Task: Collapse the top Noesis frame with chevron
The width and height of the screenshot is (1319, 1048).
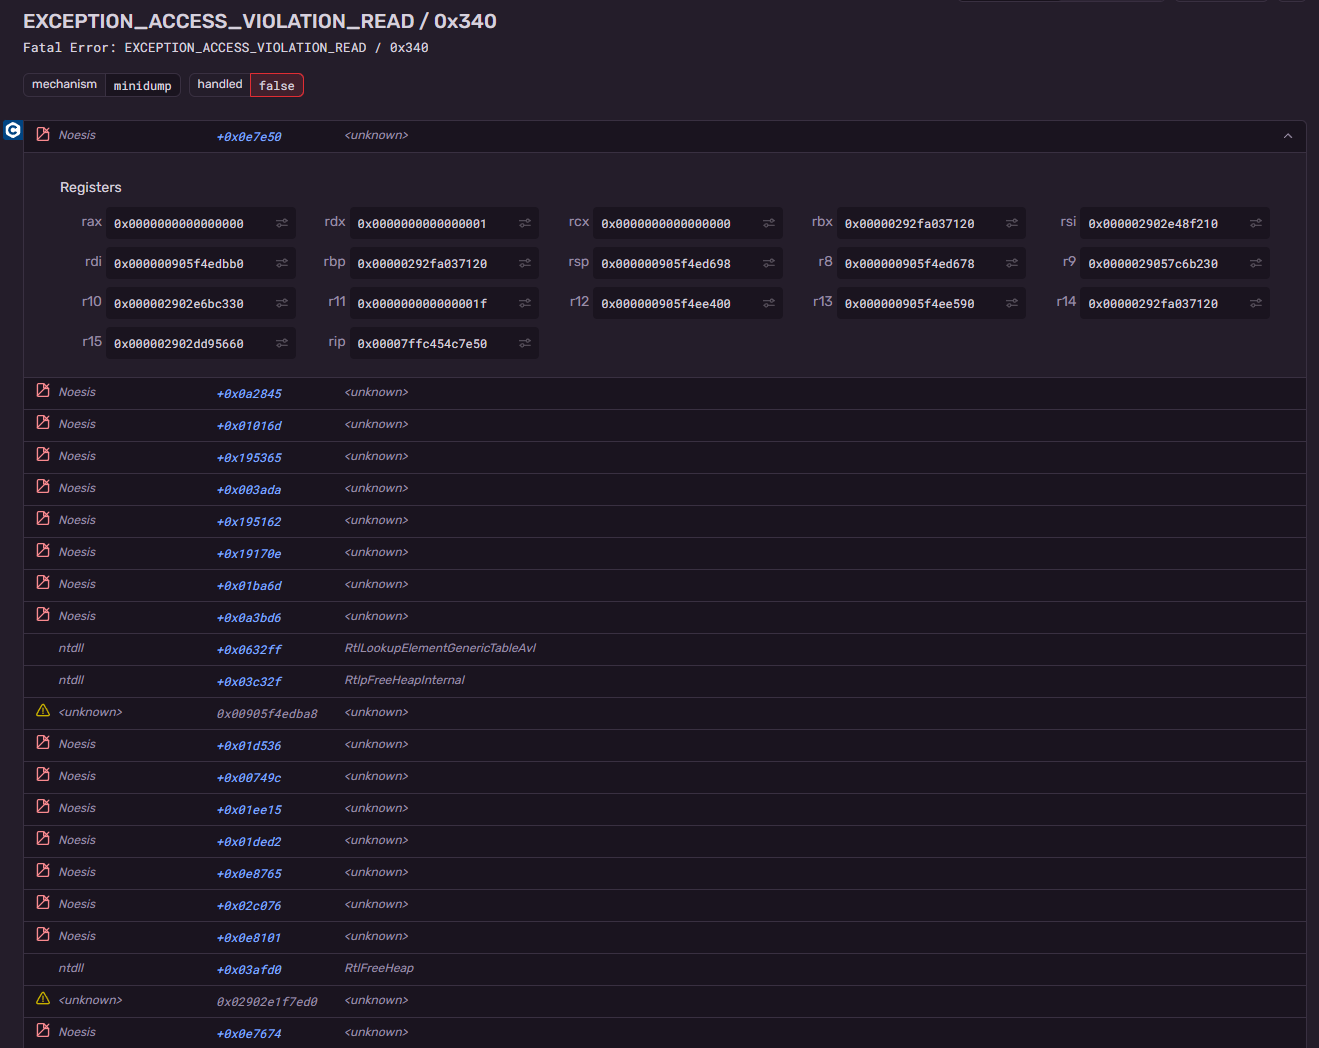Action: (1288, 136)
